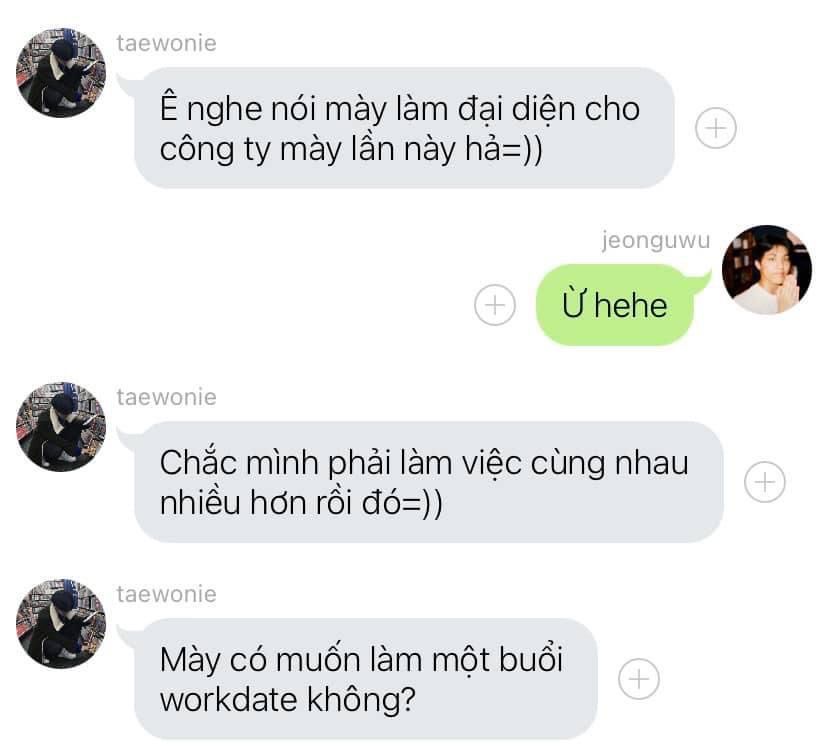Click the "hả=))" text ending the first message
Image resolution: width=828 pixels, height=754 pixels.
(503, 149)
